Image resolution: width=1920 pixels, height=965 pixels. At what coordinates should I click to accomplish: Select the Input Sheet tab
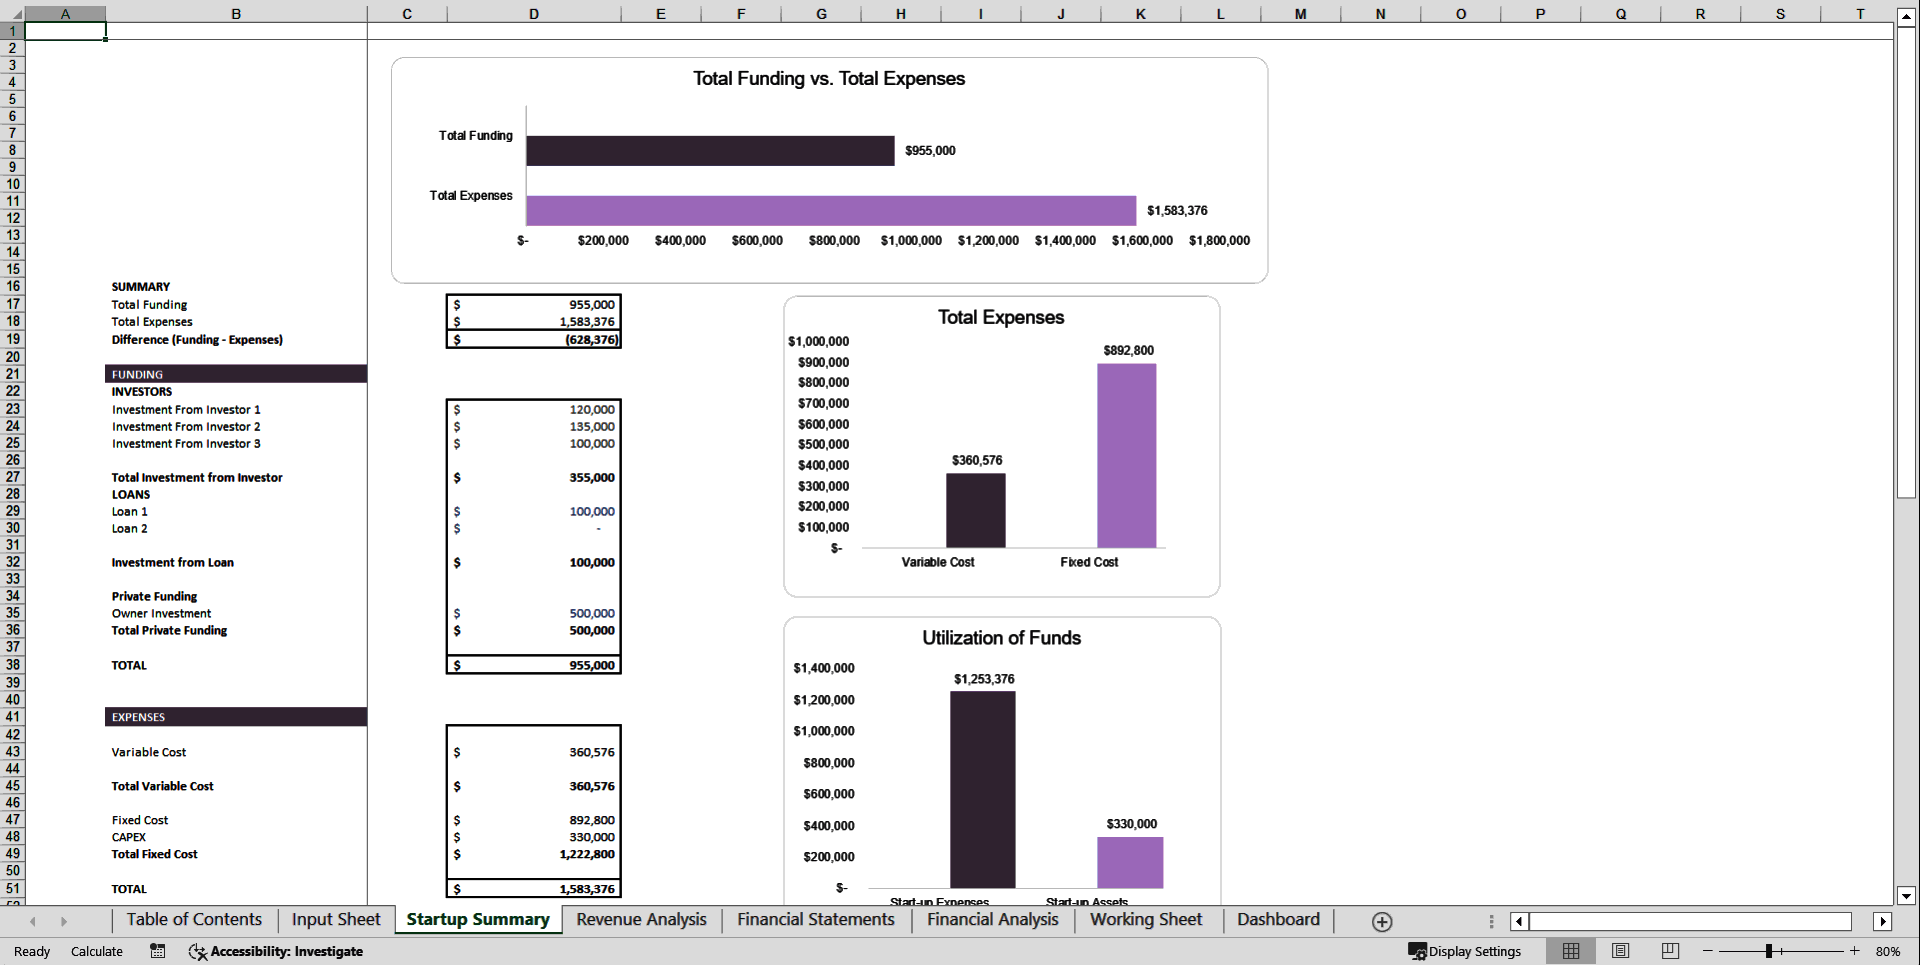(x=335, y=920)
